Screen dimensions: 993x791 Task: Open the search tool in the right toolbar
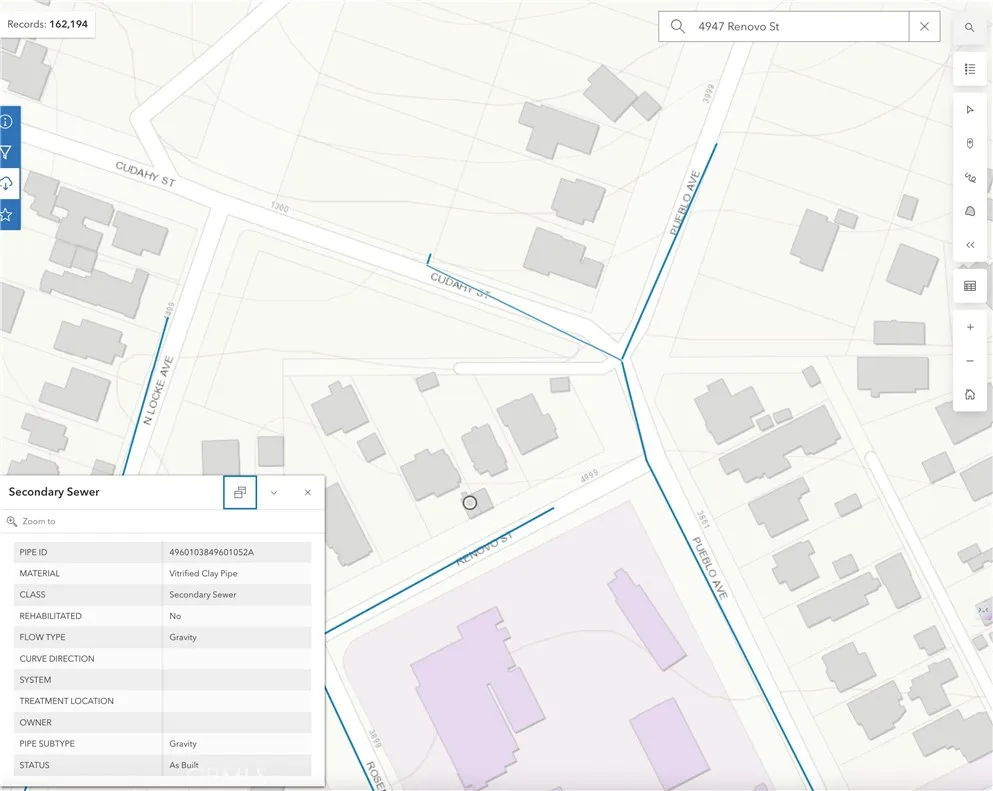[x=969, y=28]
